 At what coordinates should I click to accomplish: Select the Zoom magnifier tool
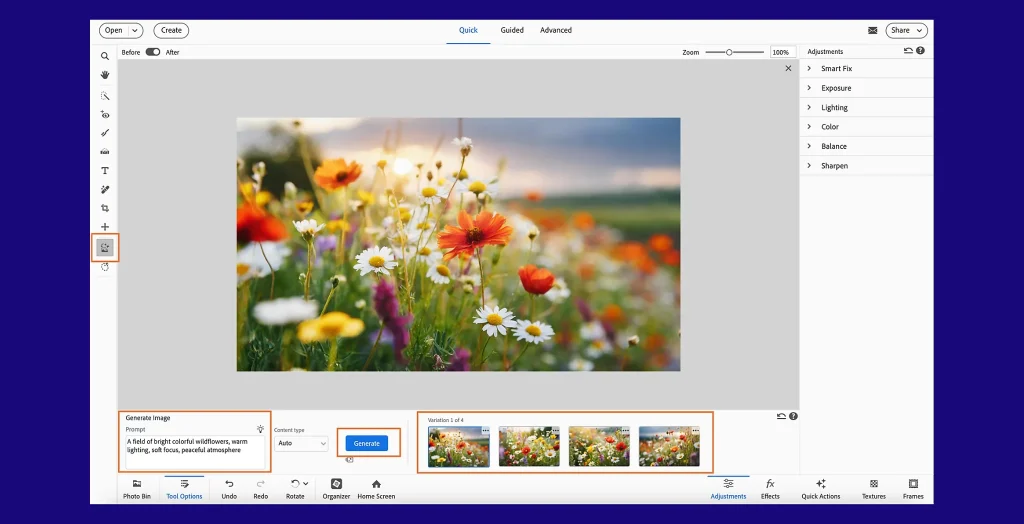pyautogui.click(x=104, y=56)
